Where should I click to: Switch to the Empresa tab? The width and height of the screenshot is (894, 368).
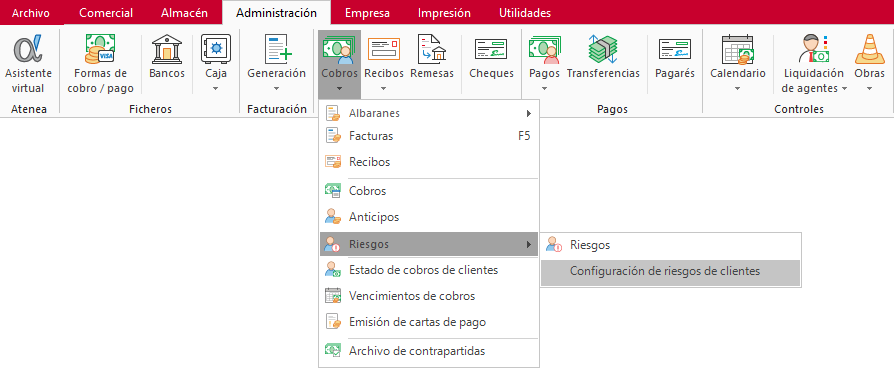pos(368,13)
